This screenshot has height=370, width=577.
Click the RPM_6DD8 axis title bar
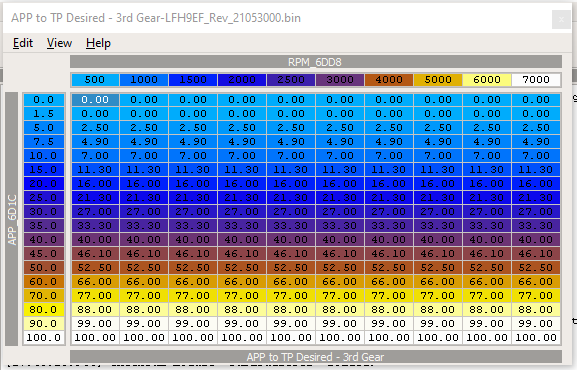[x=316, y=62]
